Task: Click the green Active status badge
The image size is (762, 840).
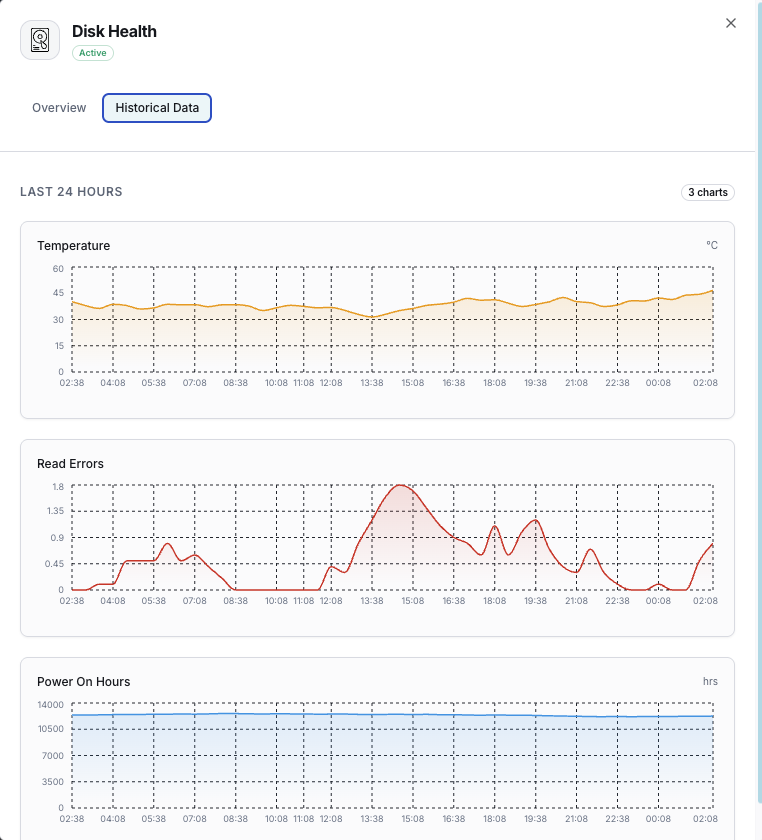Action: (x=93, y=53)
